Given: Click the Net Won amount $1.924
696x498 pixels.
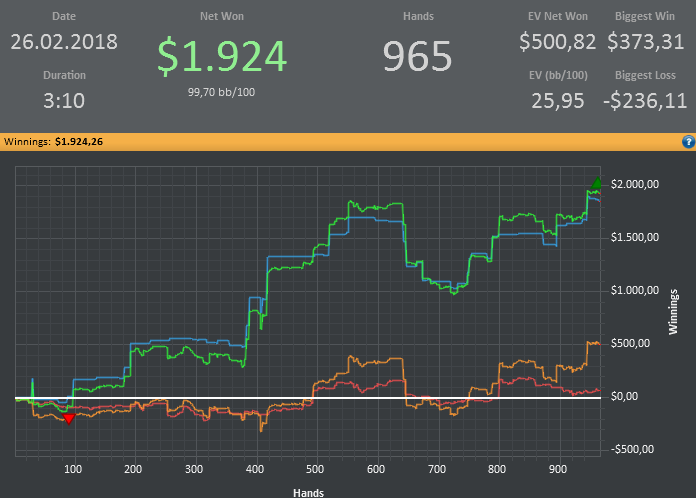Looking at the screenshot, I should 222,56.
